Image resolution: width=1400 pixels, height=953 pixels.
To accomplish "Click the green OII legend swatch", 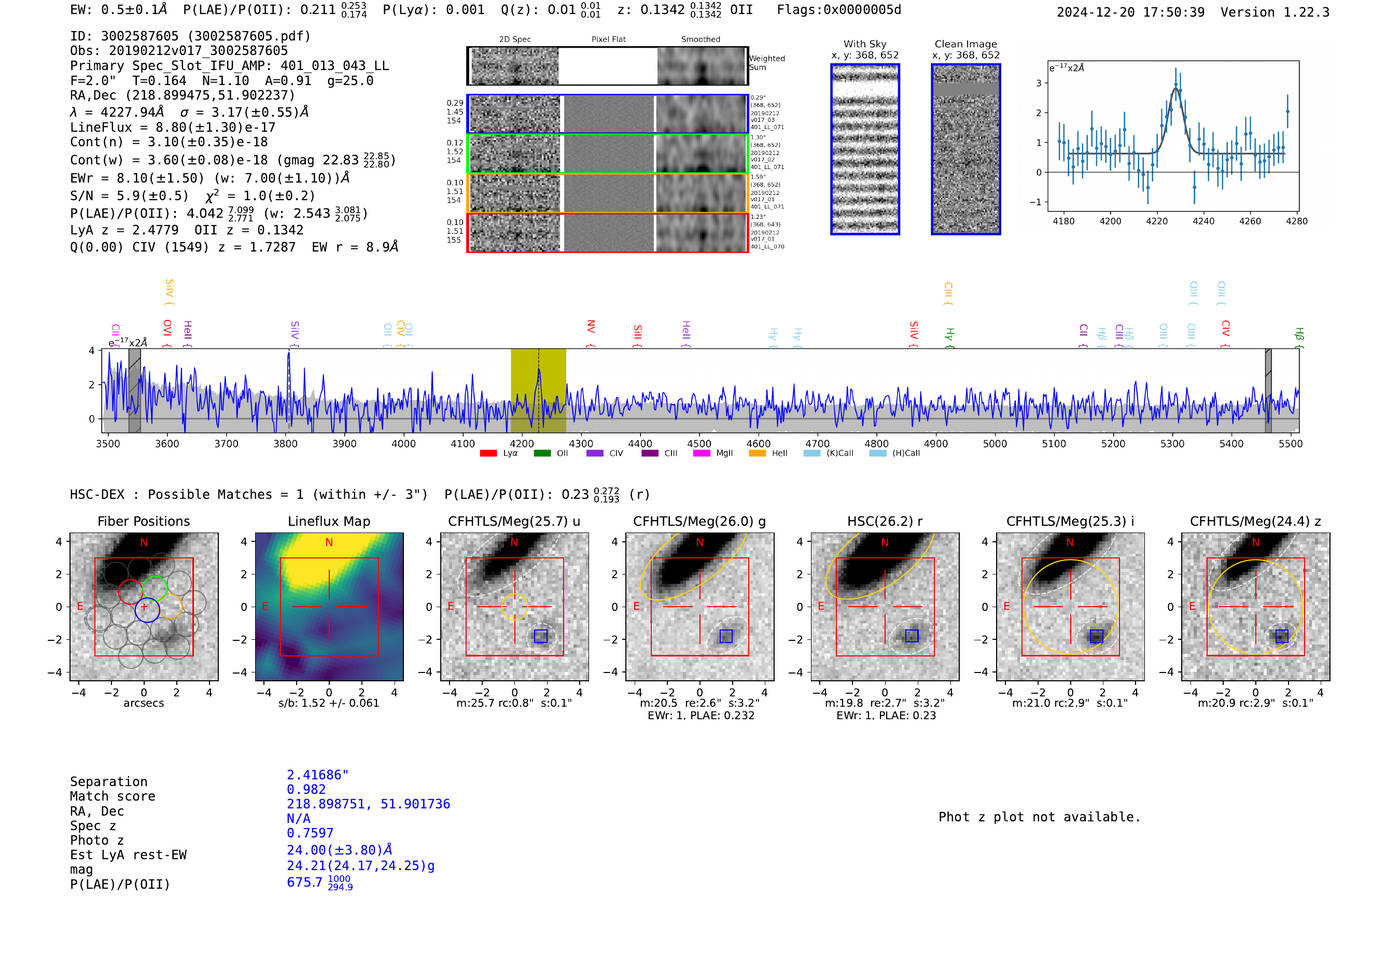I will click(542, 453).
